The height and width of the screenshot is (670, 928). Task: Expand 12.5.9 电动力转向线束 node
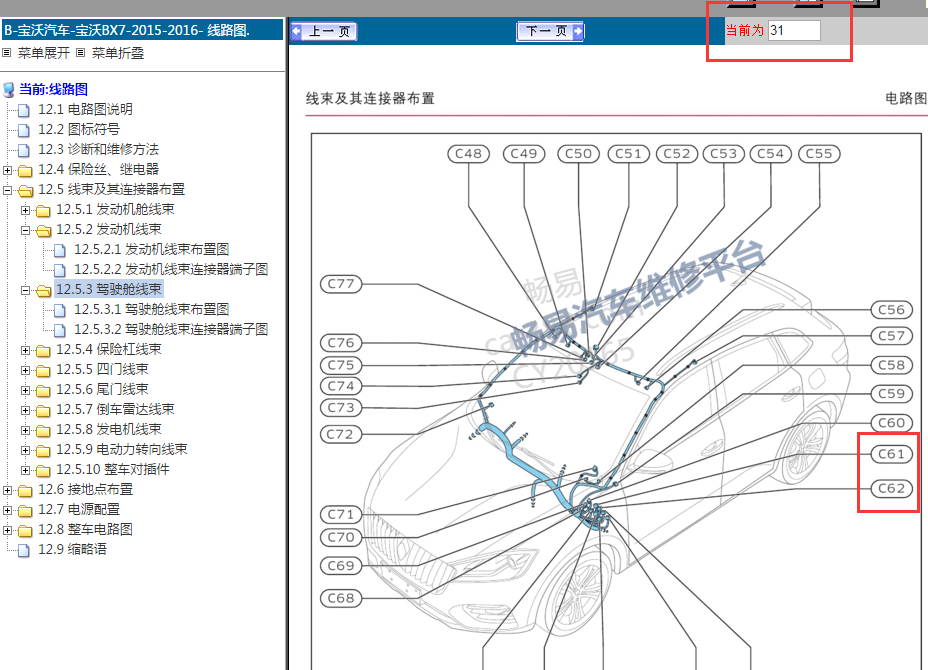coord(25,450)
